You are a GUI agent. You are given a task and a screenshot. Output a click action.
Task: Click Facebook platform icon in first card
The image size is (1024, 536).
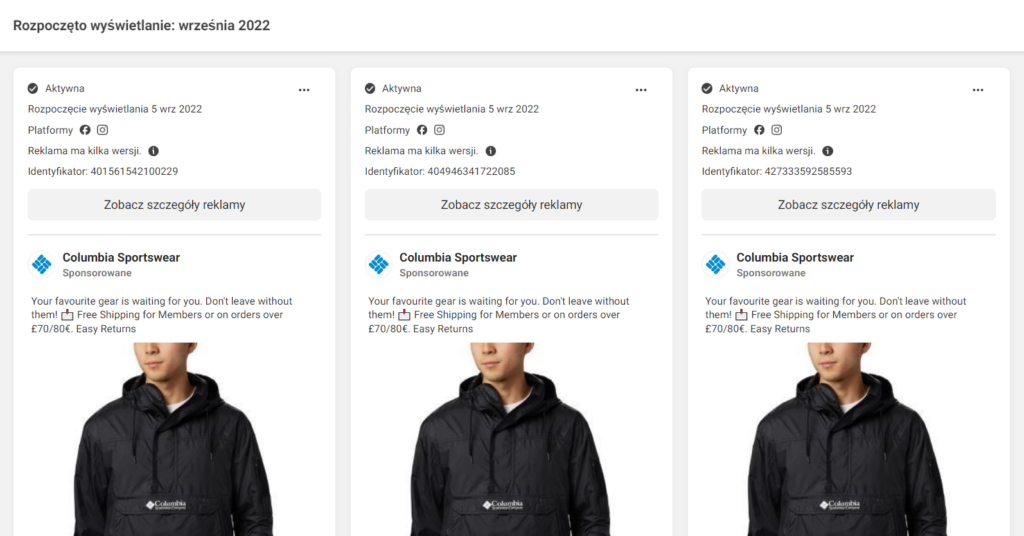85,130
